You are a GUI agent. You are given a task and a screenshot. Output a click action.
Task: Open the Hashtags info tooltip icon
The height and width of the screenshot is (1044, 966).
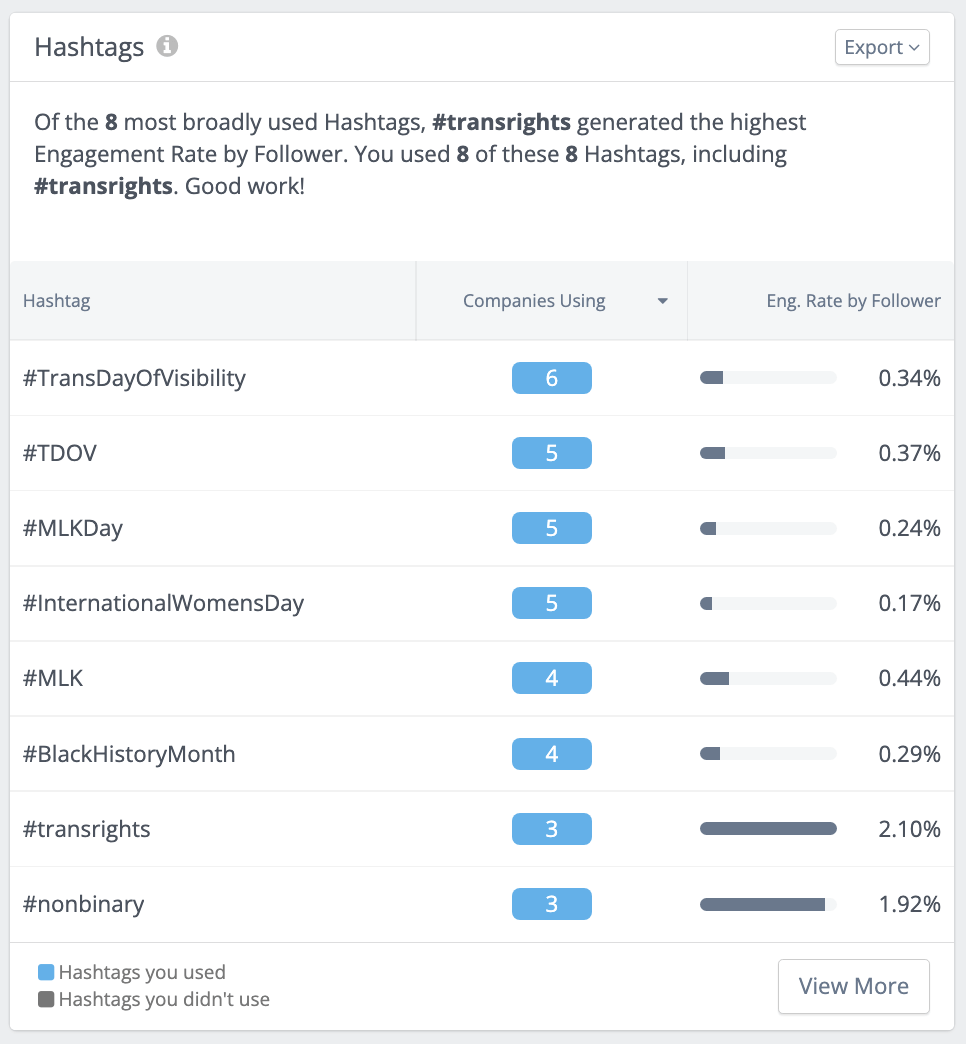(x=167, y=45)
